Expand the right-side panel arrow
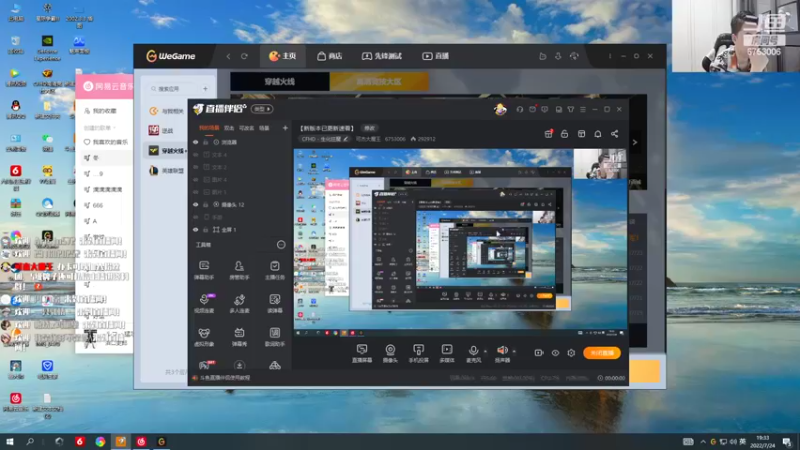The image size is (800, 450). coord(635,142)
